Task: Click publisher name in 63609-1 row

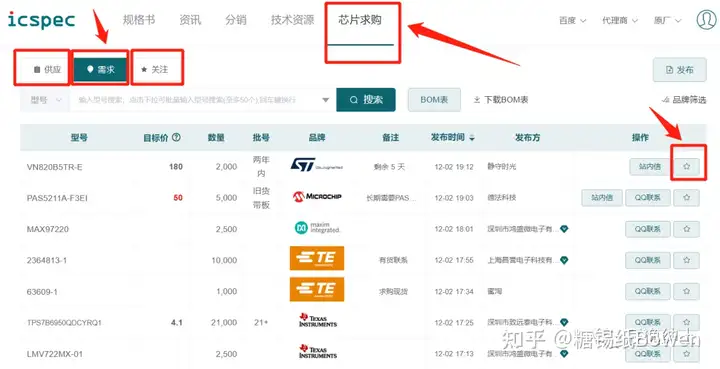Action: (495, 291)
